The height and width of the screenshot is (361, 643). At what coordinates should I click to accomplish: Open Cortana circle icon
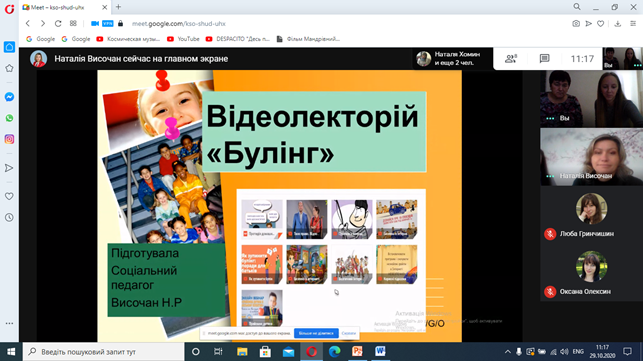click(x=196, y=352)
